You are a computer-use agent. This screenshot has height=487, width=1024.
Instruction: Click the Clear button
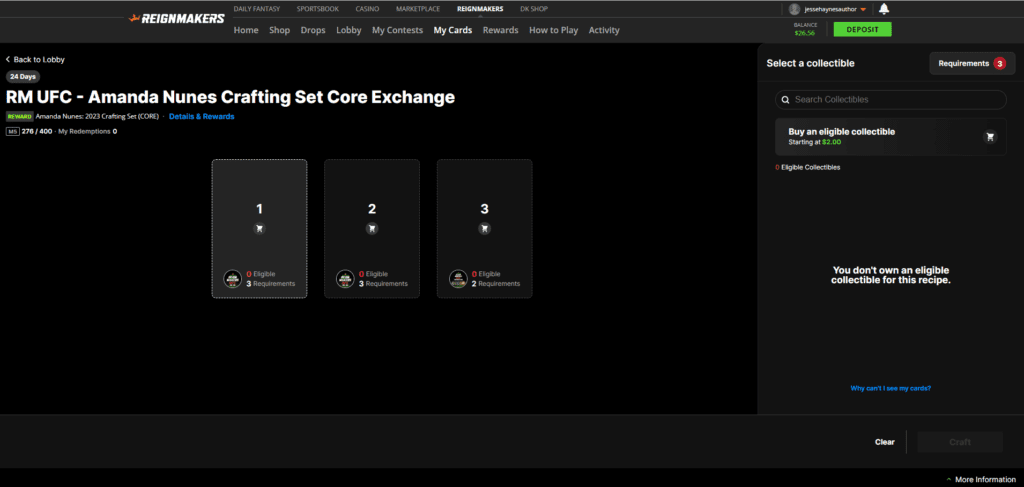[885, 442]
